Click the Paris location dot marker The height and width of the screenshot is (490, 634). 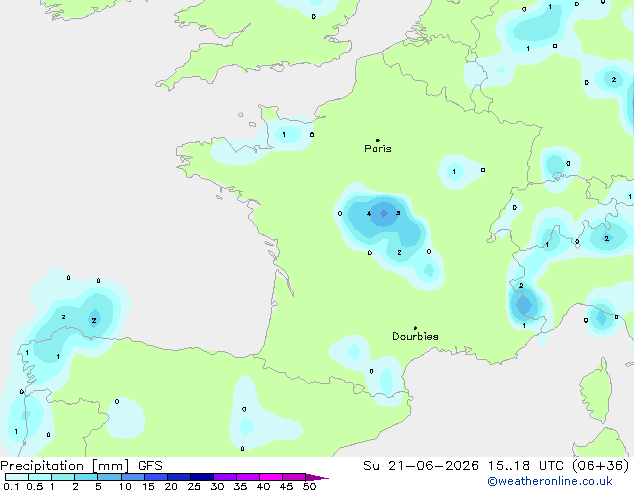(x=378, y=140)
